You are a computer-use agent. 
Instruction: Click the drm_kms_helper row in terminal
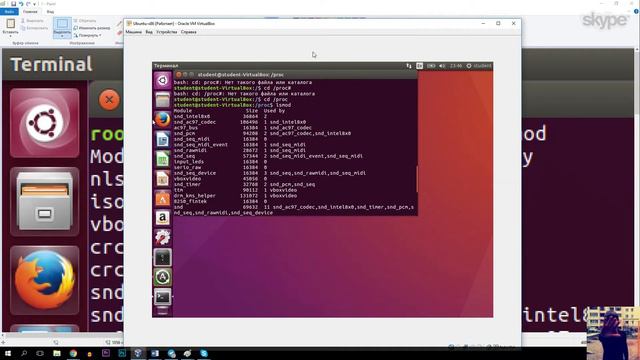tap(236, 196)
